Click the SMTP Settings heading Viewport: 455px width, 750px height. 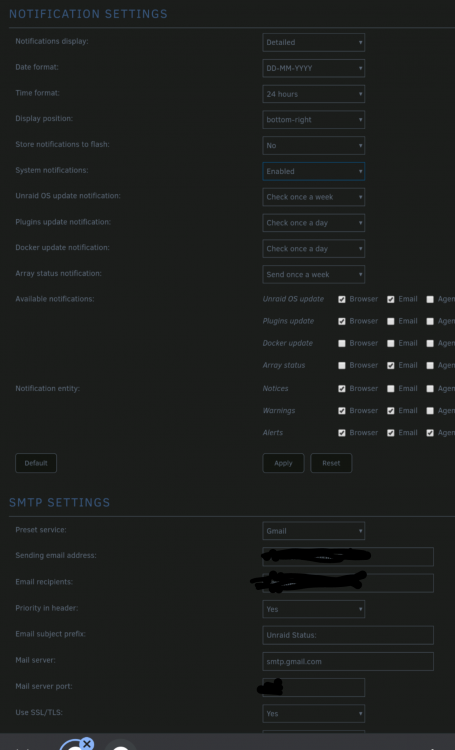[x=60, y=502]
